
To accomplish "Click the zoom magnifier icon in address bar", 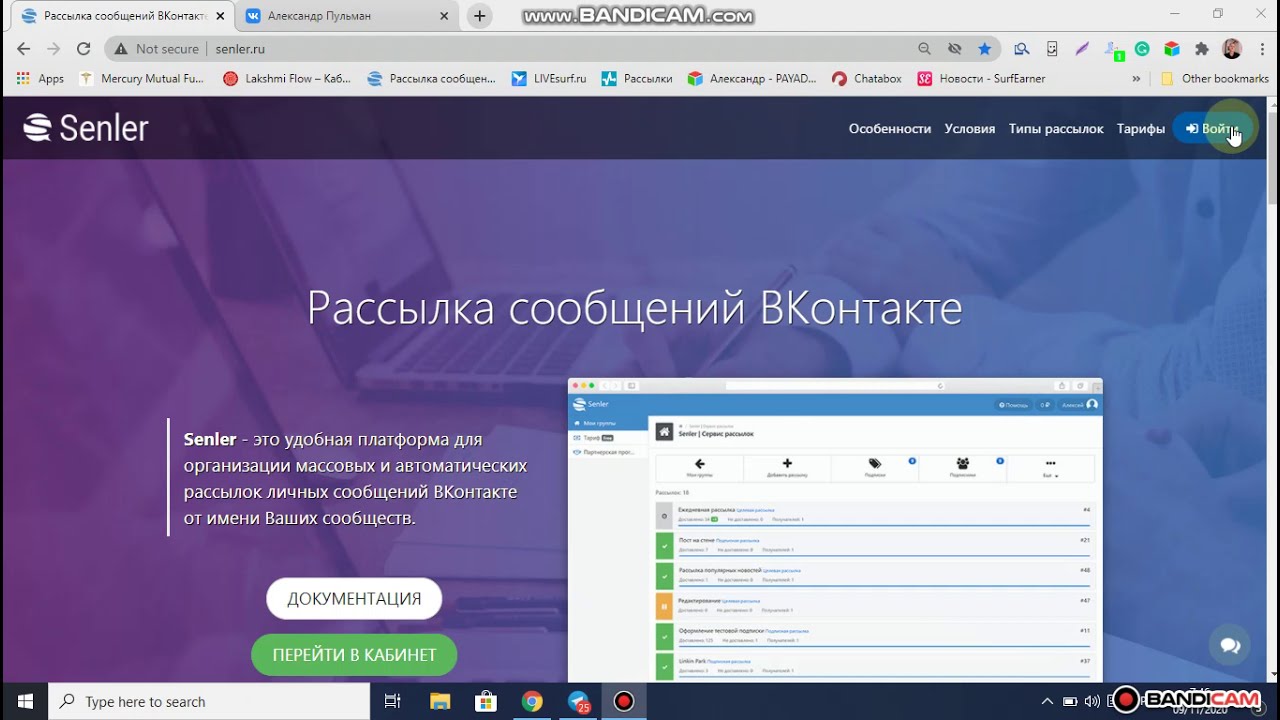I will point(925,48).
